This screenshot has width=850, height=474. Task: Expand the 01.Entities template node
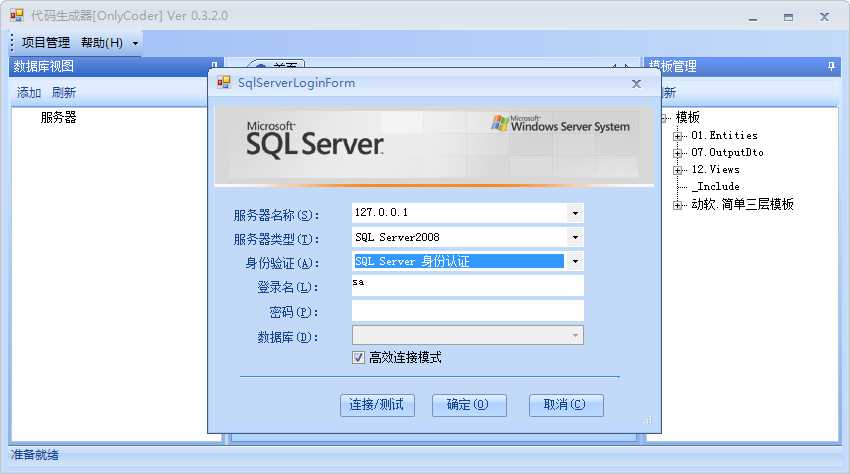click(678, 136)
